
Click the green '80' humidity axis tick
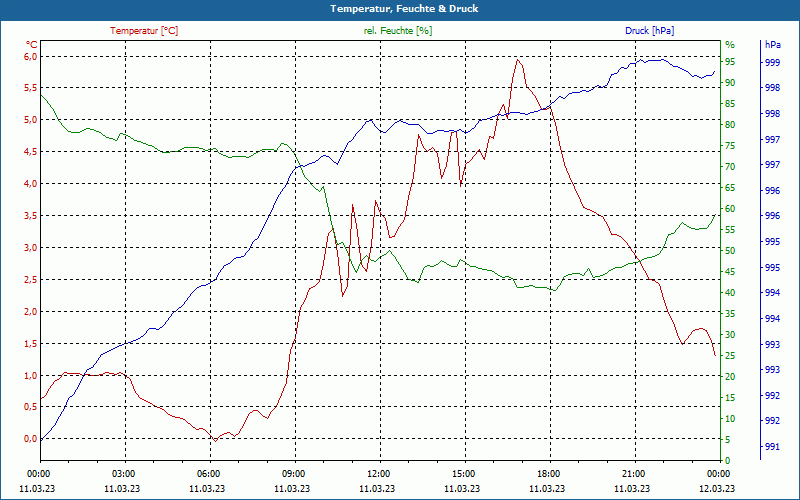click(x=730, y=124)
